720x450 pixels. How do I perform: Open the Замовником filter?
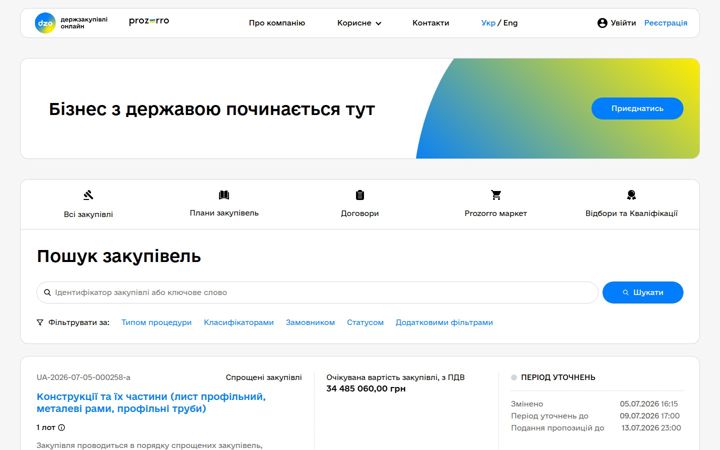[x=310, y=322]
